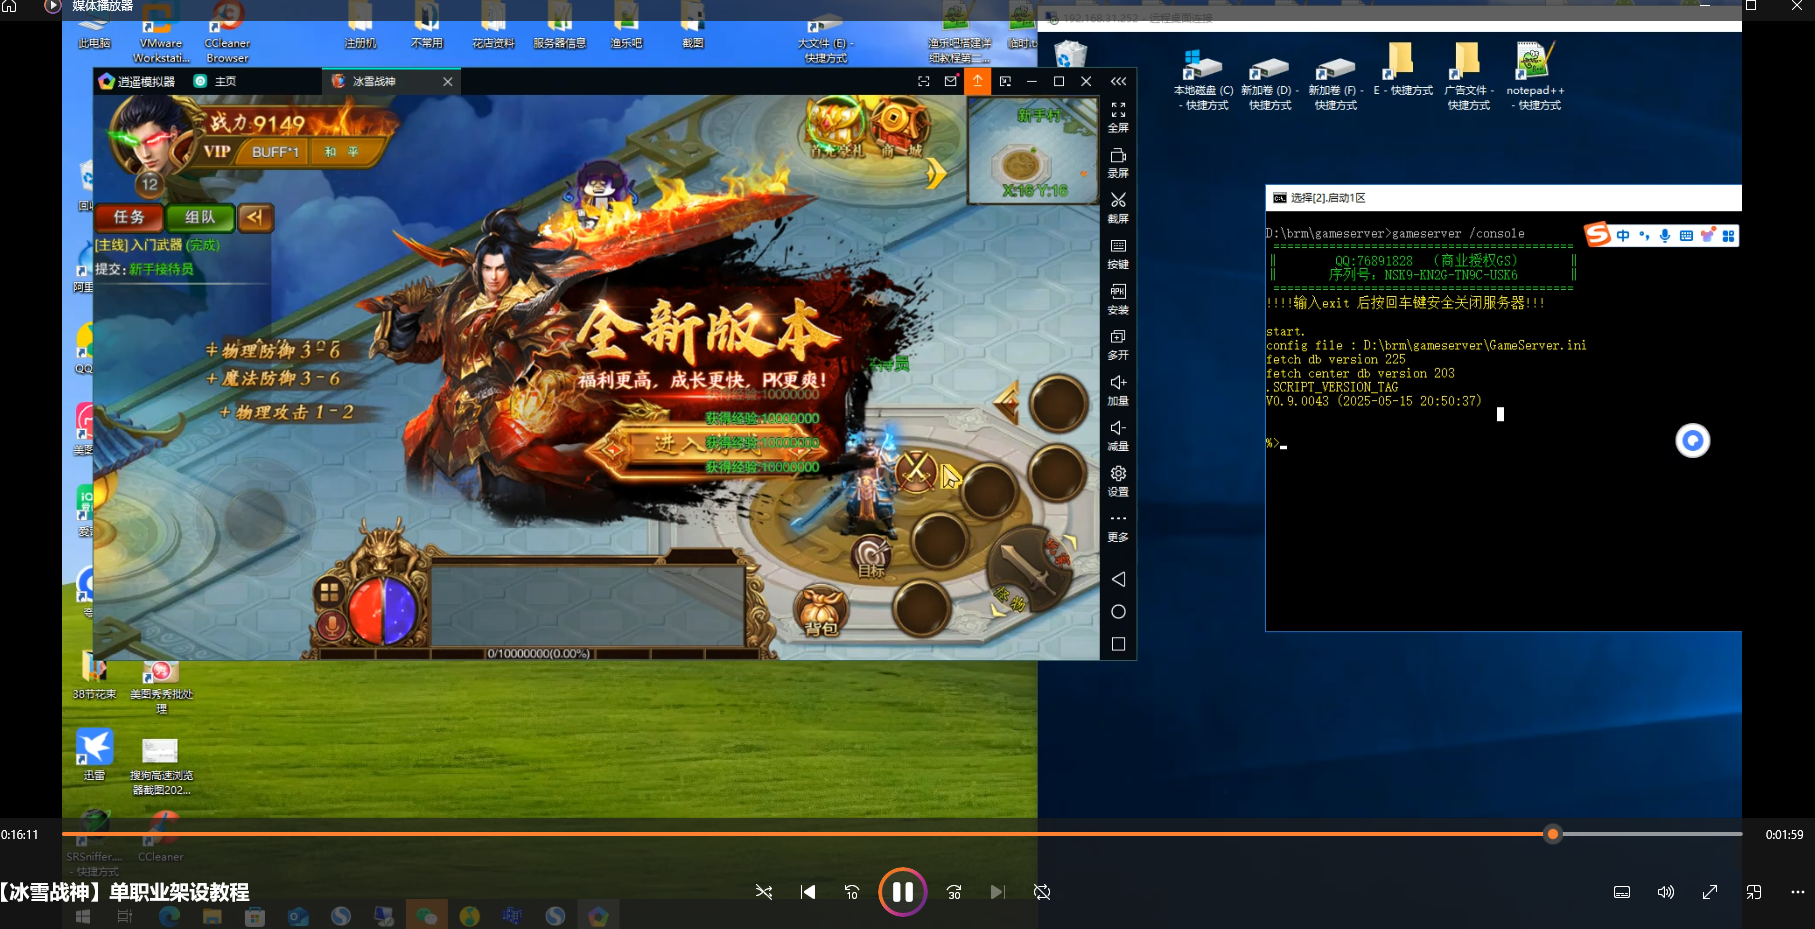This screenshot has width=1815, height=929.
Task: Click the blue floating circle button
Action: point(1693,441)
